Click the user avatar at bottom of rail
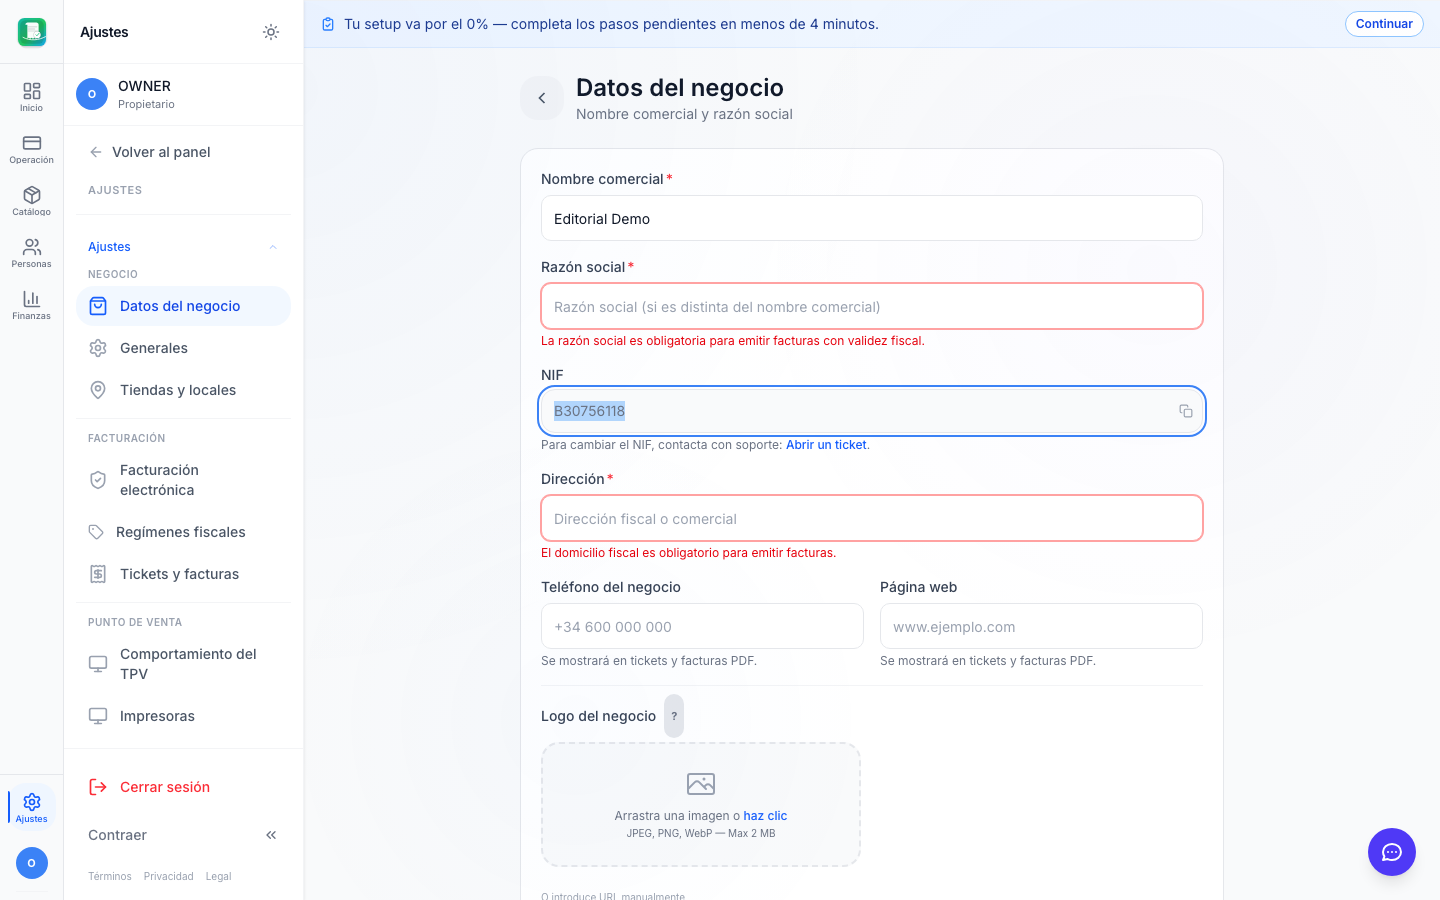The width and height of the screenshot is (1440, 900). coord(32,863)
